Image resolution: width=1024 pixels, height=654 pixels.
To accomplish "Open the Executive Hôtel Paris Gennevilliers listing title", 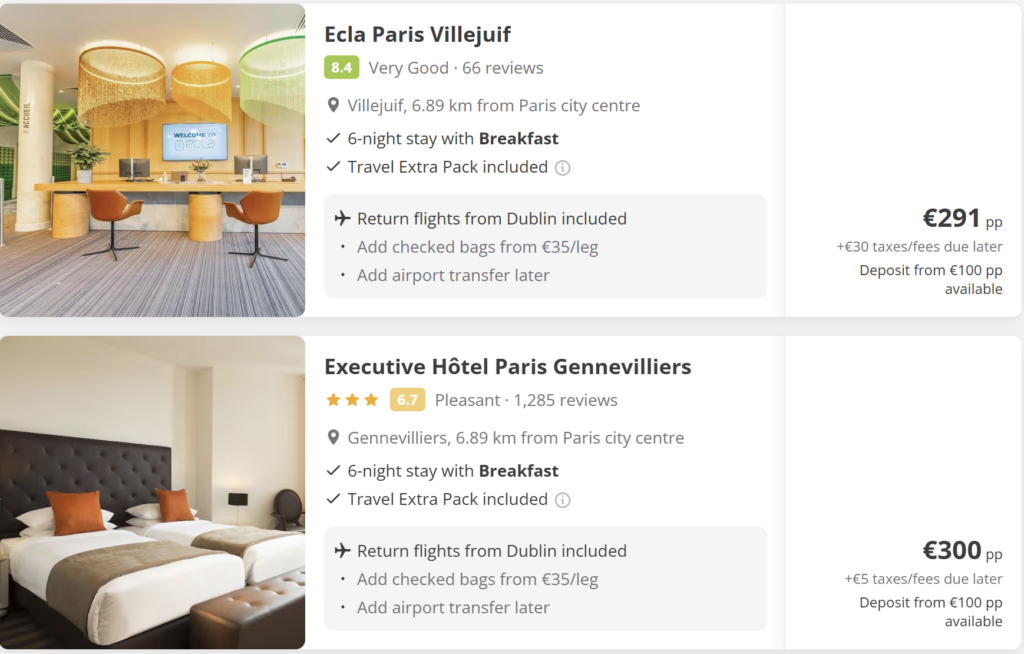I will tap(507, 367).
